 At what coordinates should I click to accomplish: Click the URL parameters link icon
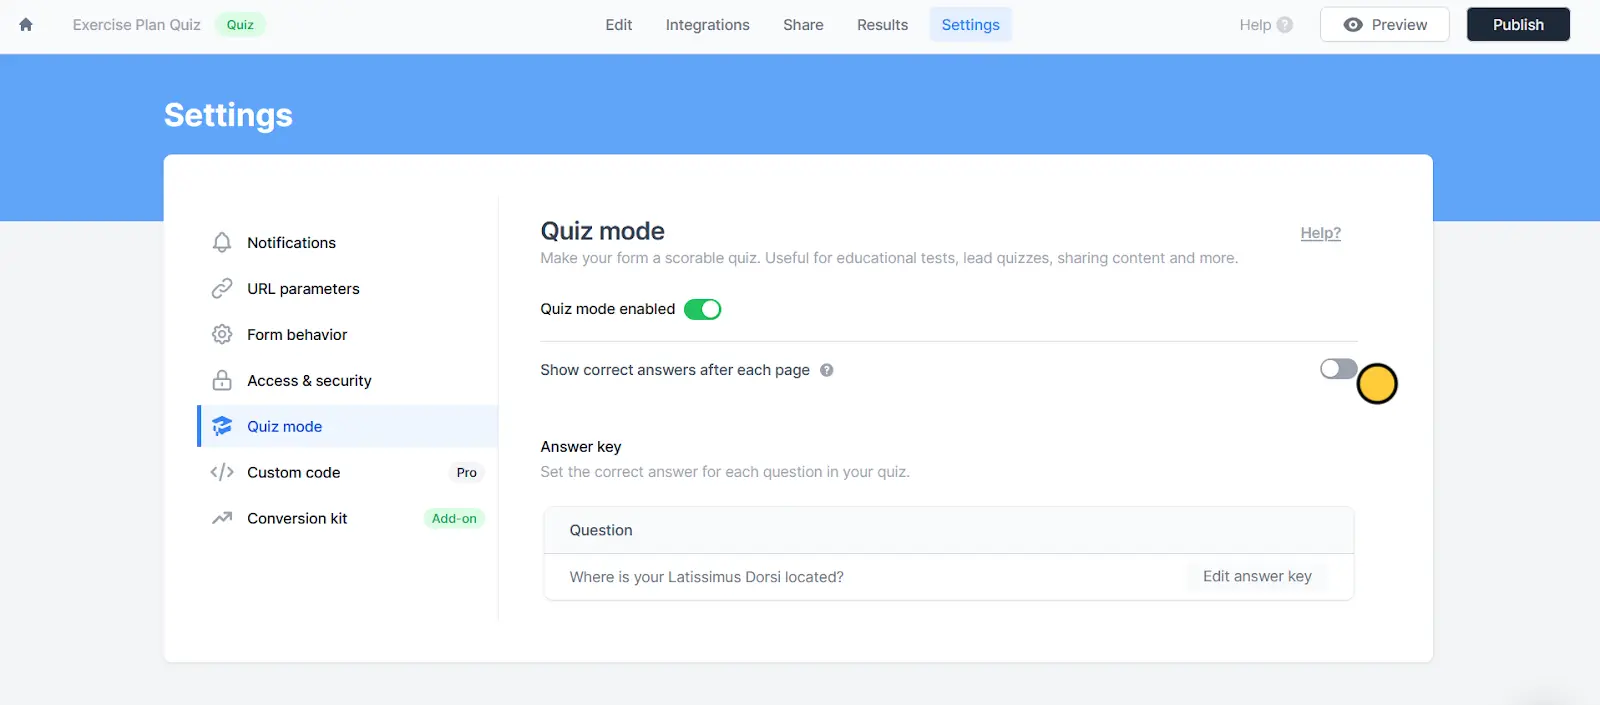pyautogui.click(x=222, y=289)
